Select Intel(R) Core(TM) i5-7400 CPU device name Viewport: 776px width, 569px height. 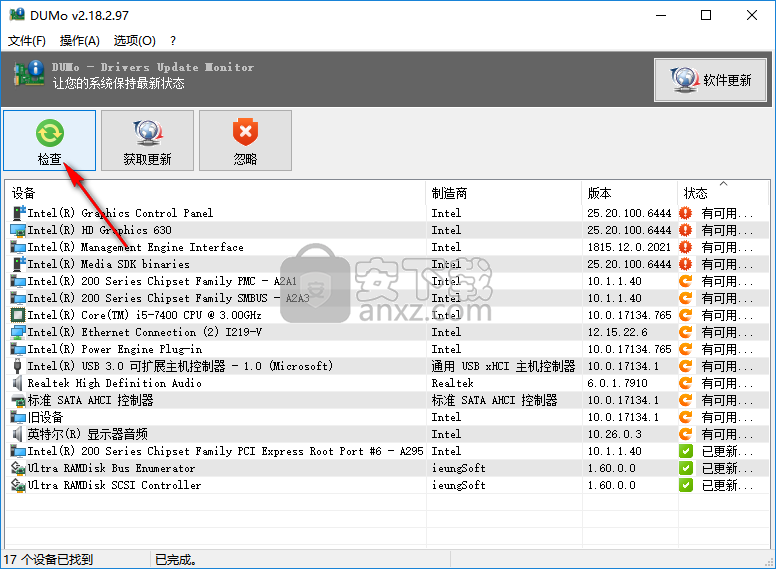145,315
